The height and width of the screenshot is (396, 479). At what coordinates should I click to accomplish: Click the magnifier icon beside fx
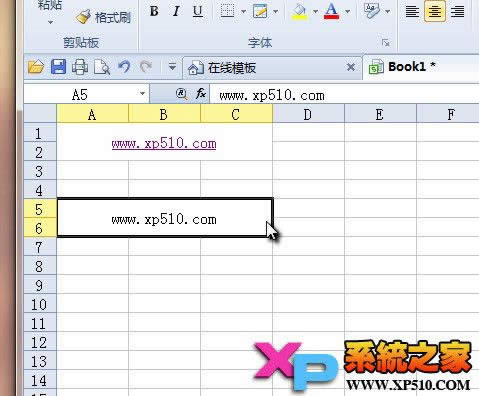(x=181, y=94)
